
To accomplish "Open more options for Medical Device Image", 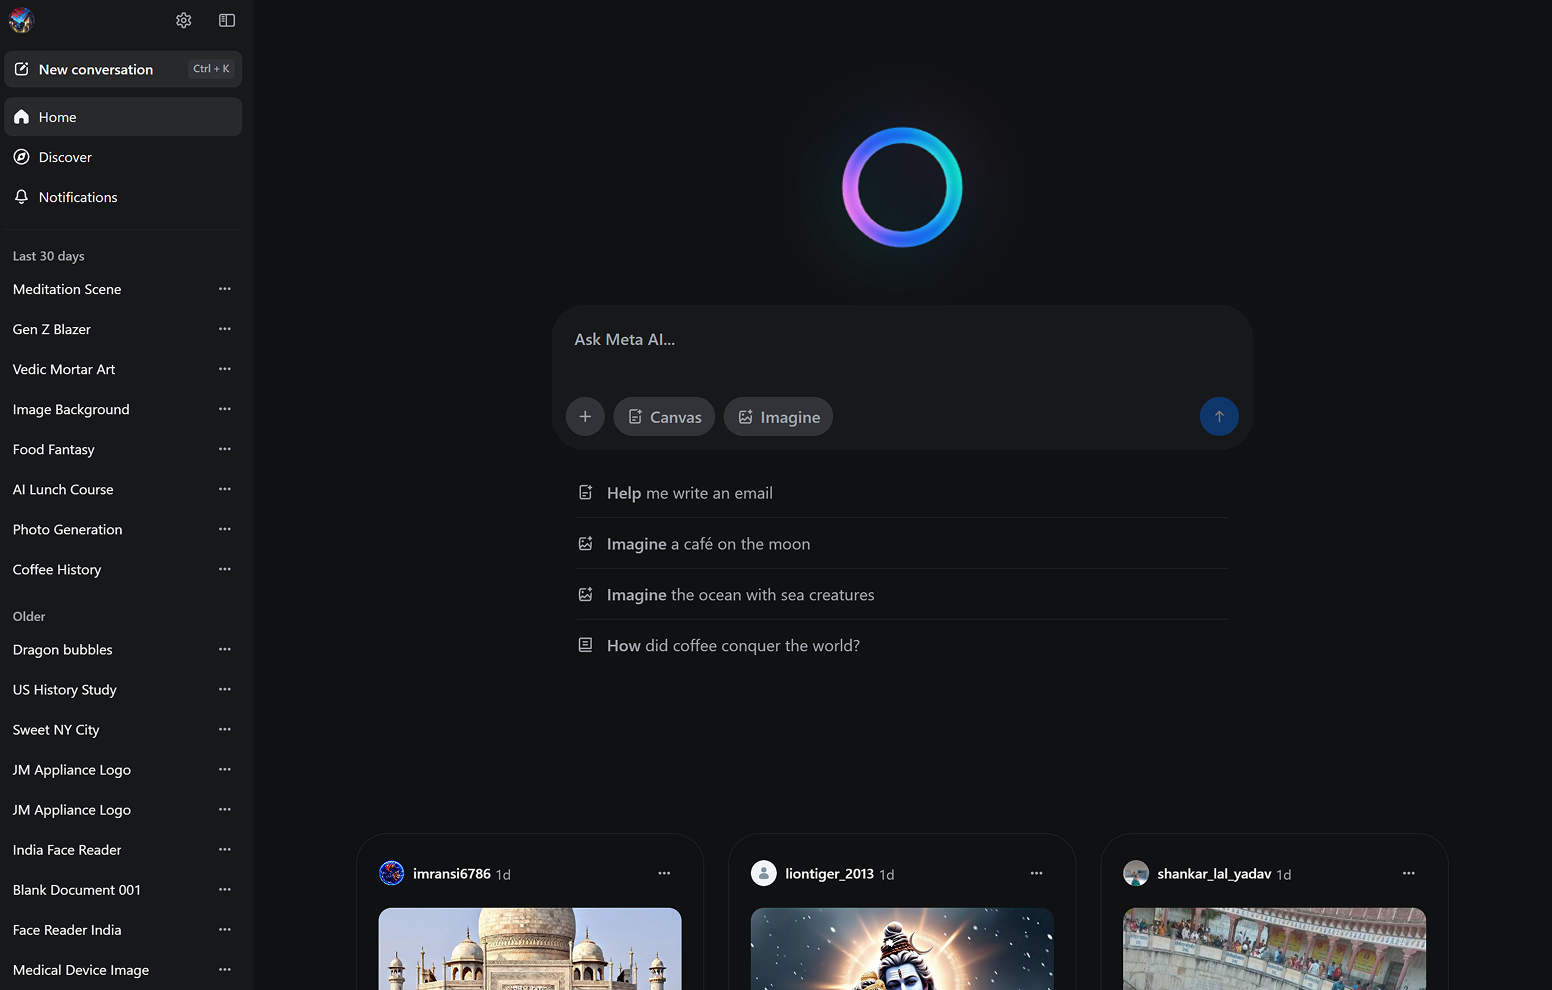I will pos(225,969).
